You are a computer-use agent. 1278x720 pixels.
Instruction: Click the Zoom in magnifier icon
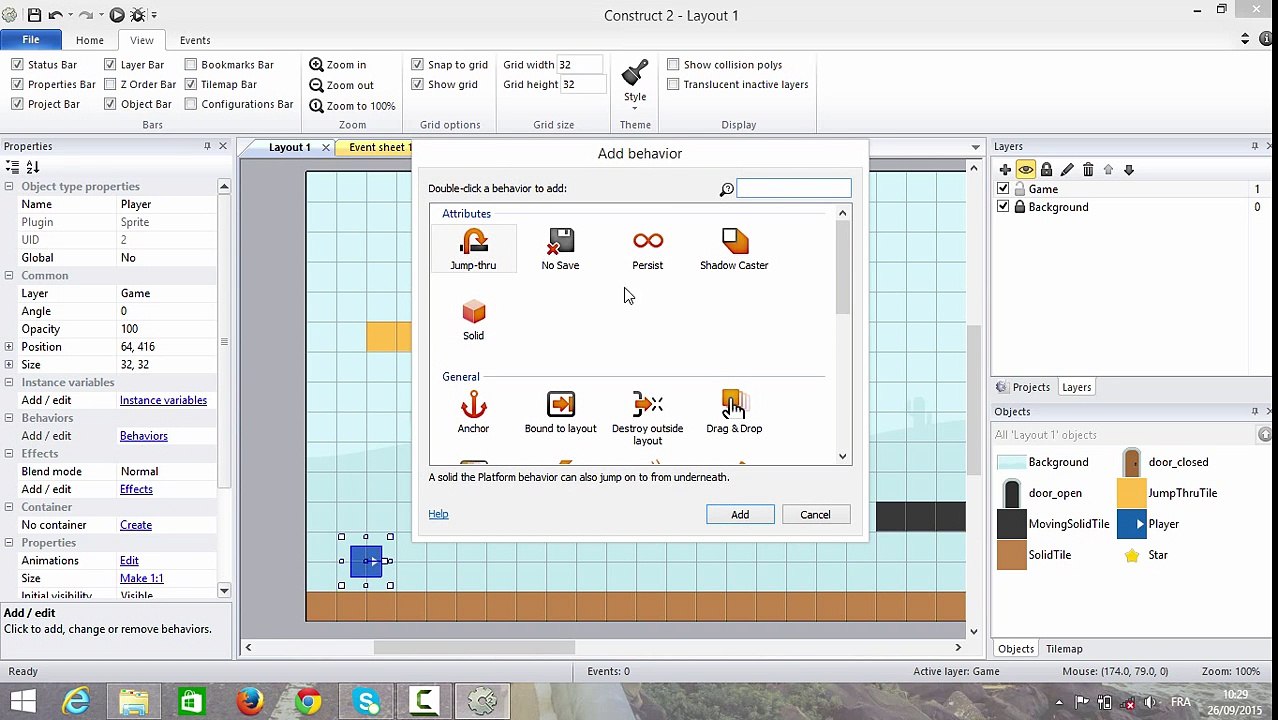pos(316,65)
